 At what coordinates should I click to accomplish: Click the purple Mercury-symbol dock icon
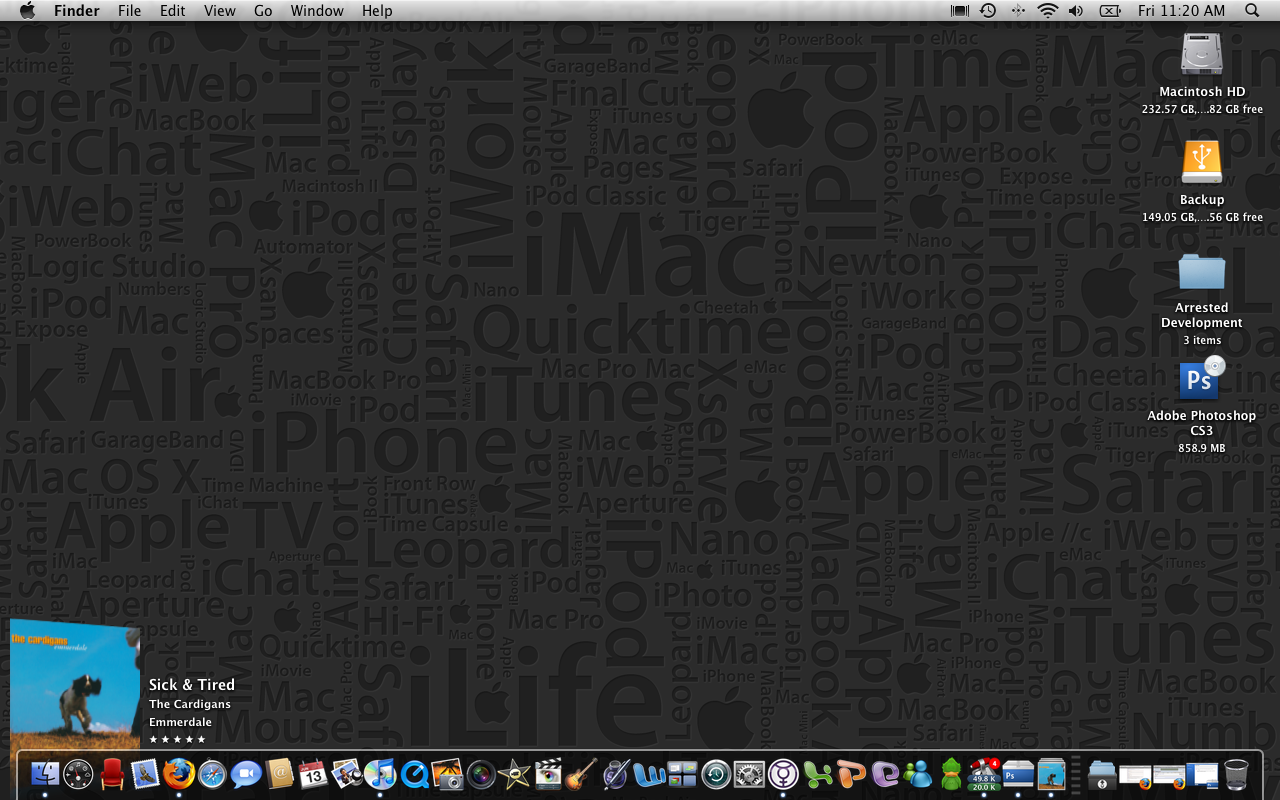[x=783, y=774]
